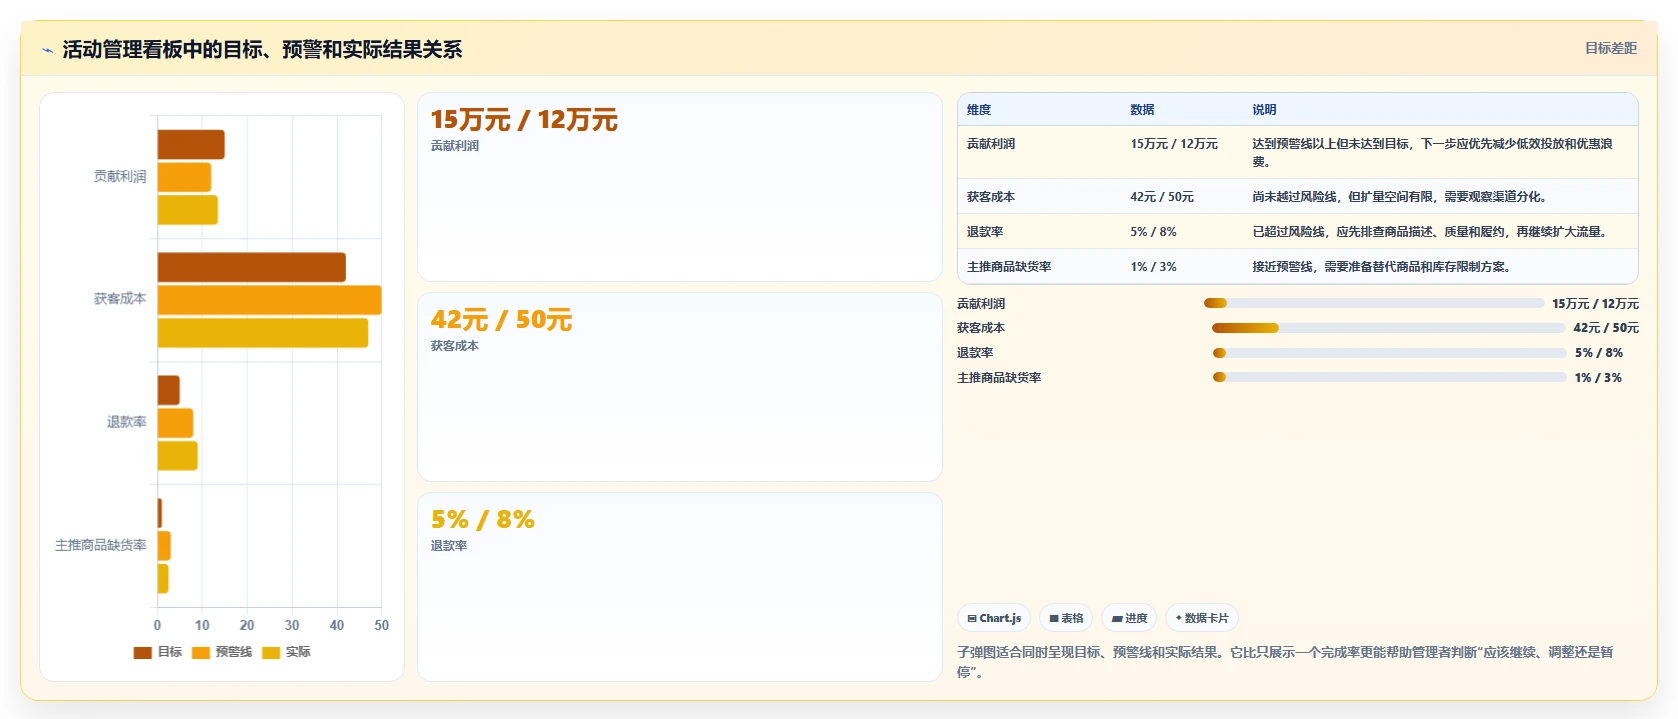Click the 表格 tag chip
The width and height of the screenshot is (1678, 719).
pos(1066,618)
